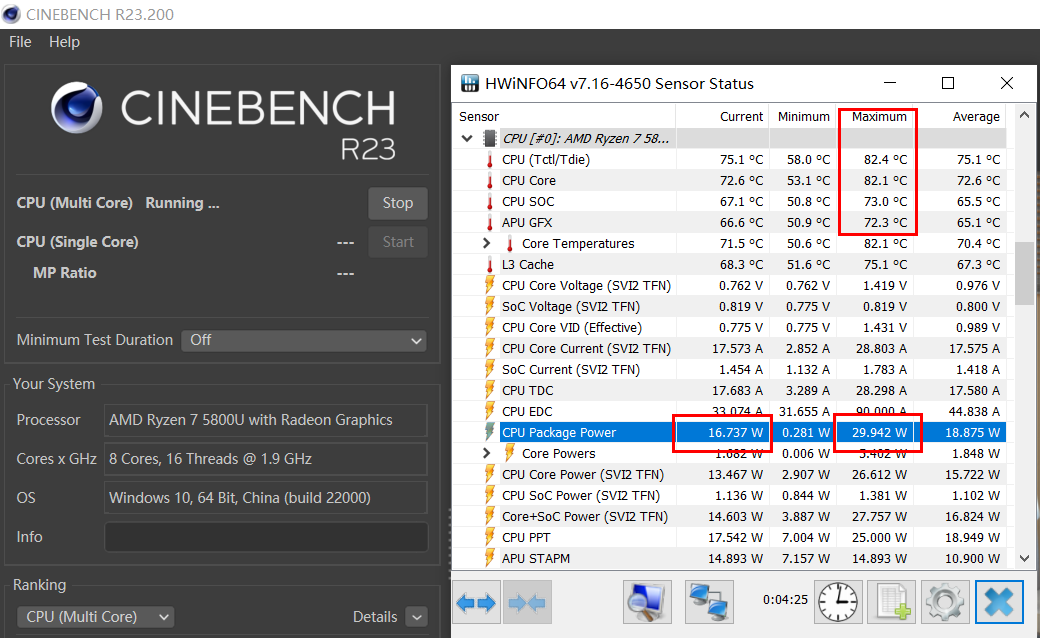
Task: Click lightning icon beside APU STAPM
Action: click(489, 558)
